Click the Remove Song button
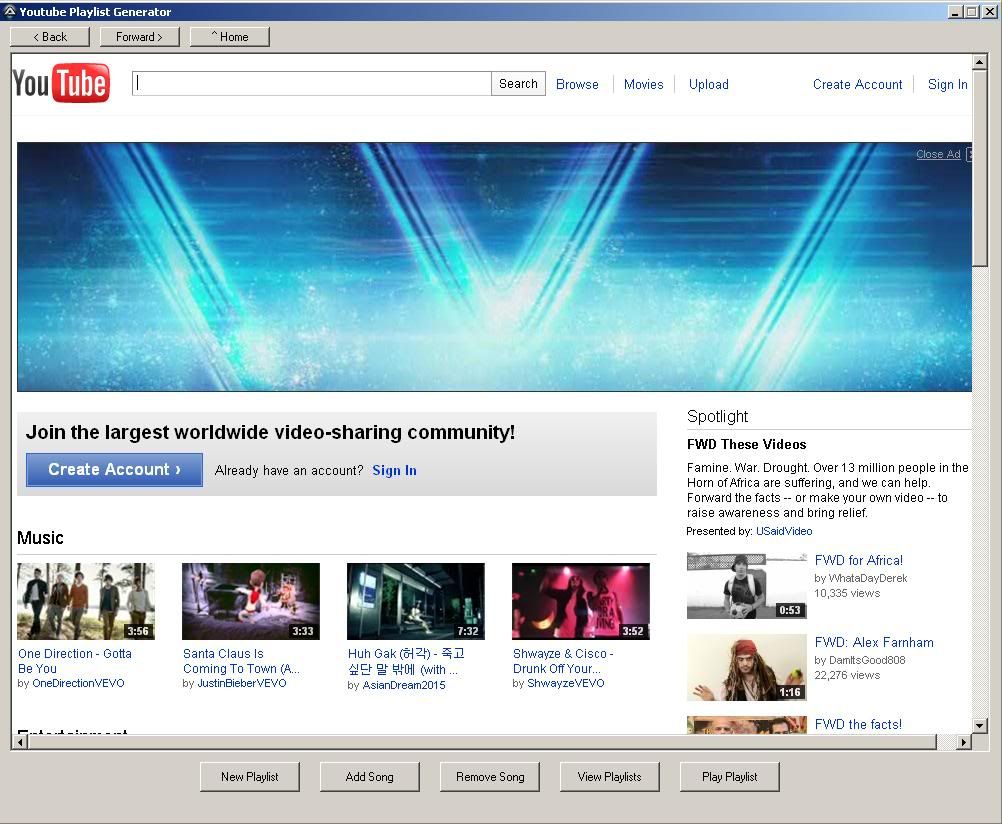The image size is (1002, 824). tap(490, 777)
